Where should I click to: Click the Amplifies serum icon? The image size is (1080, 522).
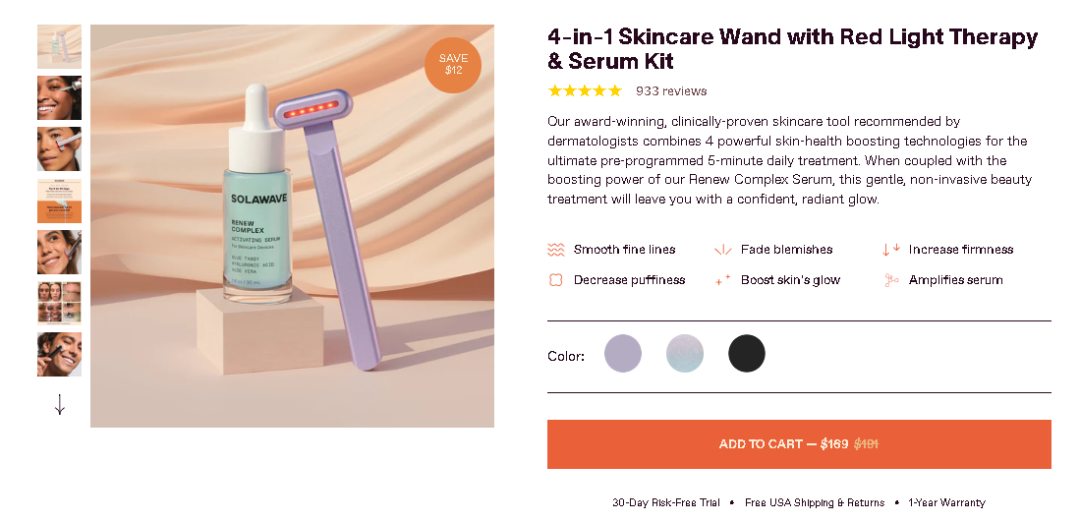click(891, 280)
